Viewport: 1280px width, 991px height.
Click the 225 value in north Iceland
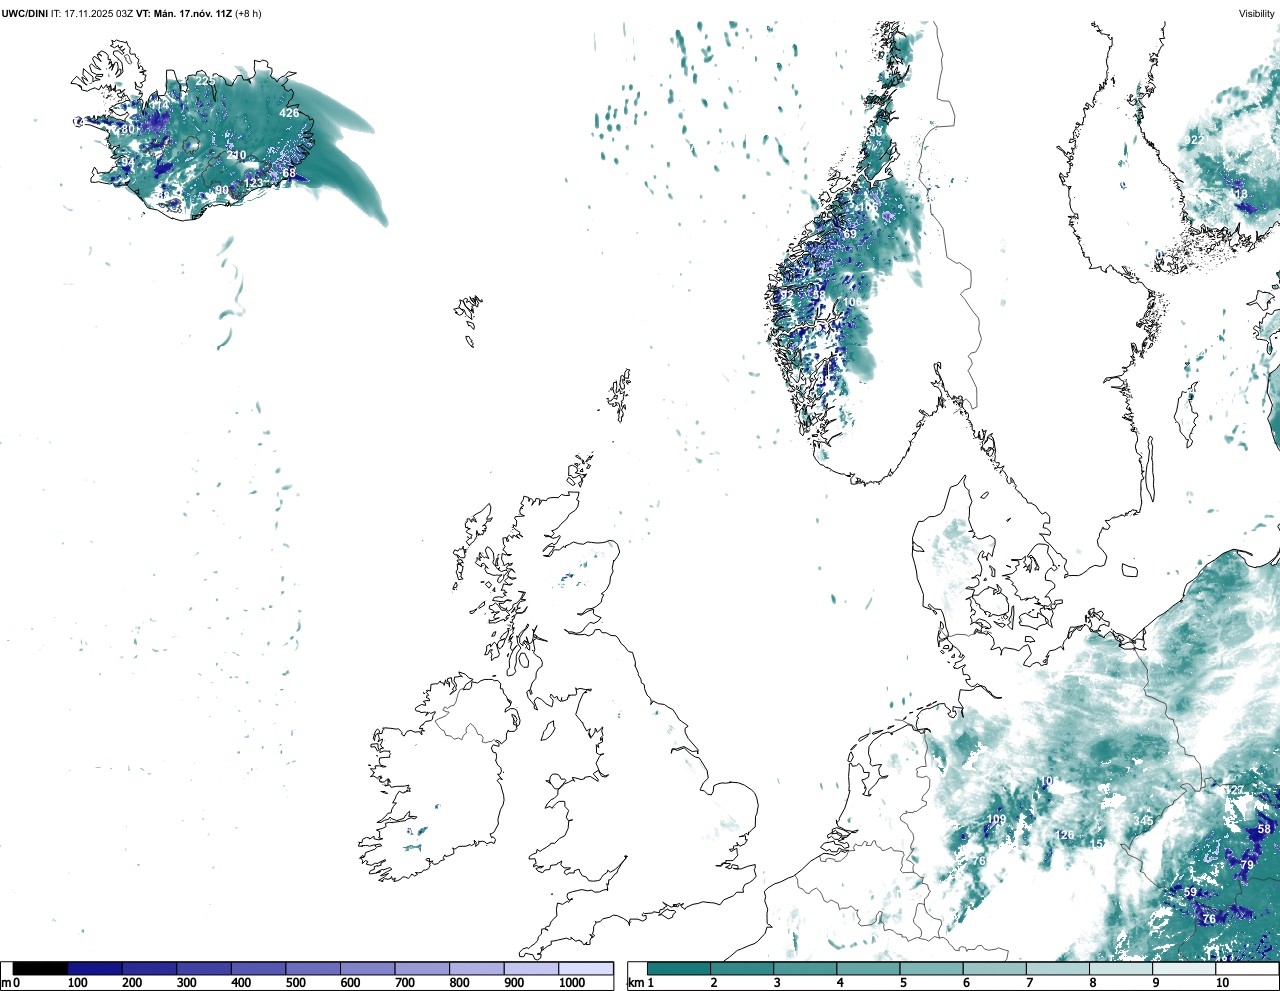click(204, 80)
